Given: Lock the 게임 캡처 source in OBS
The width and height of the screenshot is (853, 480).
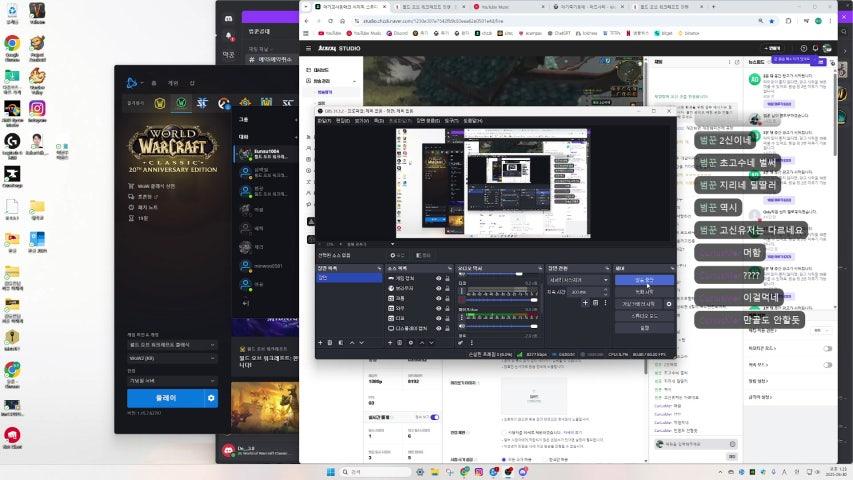Looking at the screenshot, I should (x=447, y=278).
